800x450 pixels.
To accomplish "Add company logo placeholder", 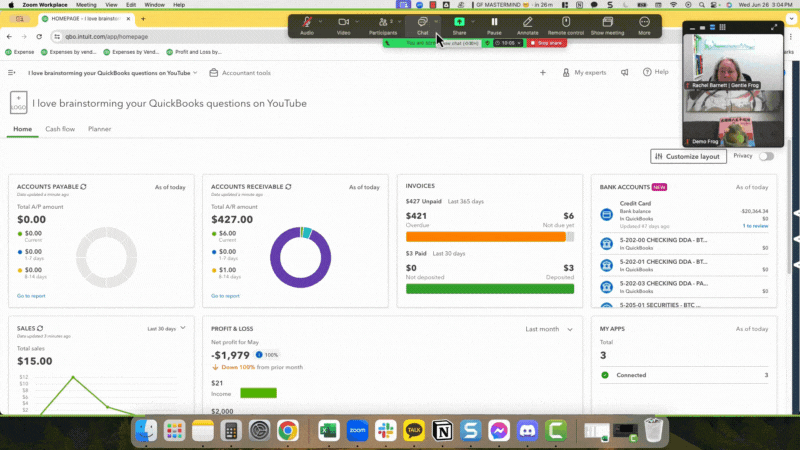I will (18, 102).
